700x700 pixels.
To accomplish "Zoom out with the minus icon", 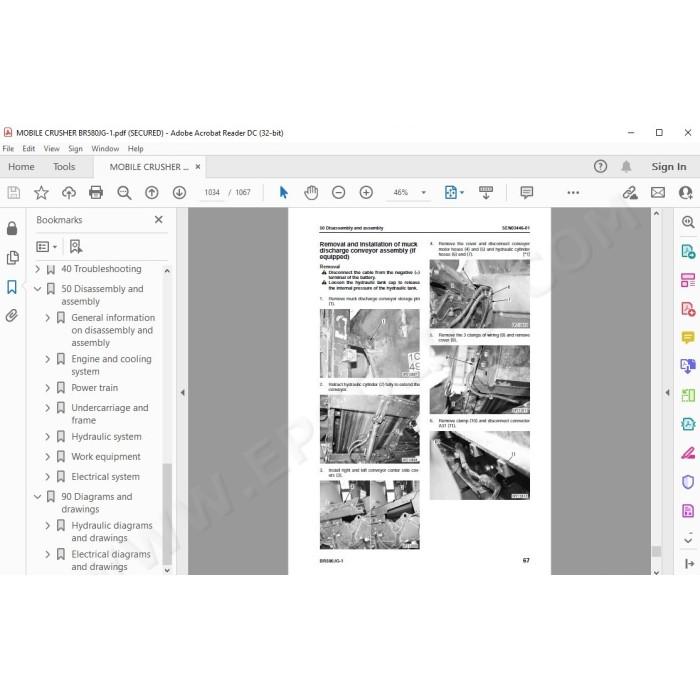I will tap(338, 192).
